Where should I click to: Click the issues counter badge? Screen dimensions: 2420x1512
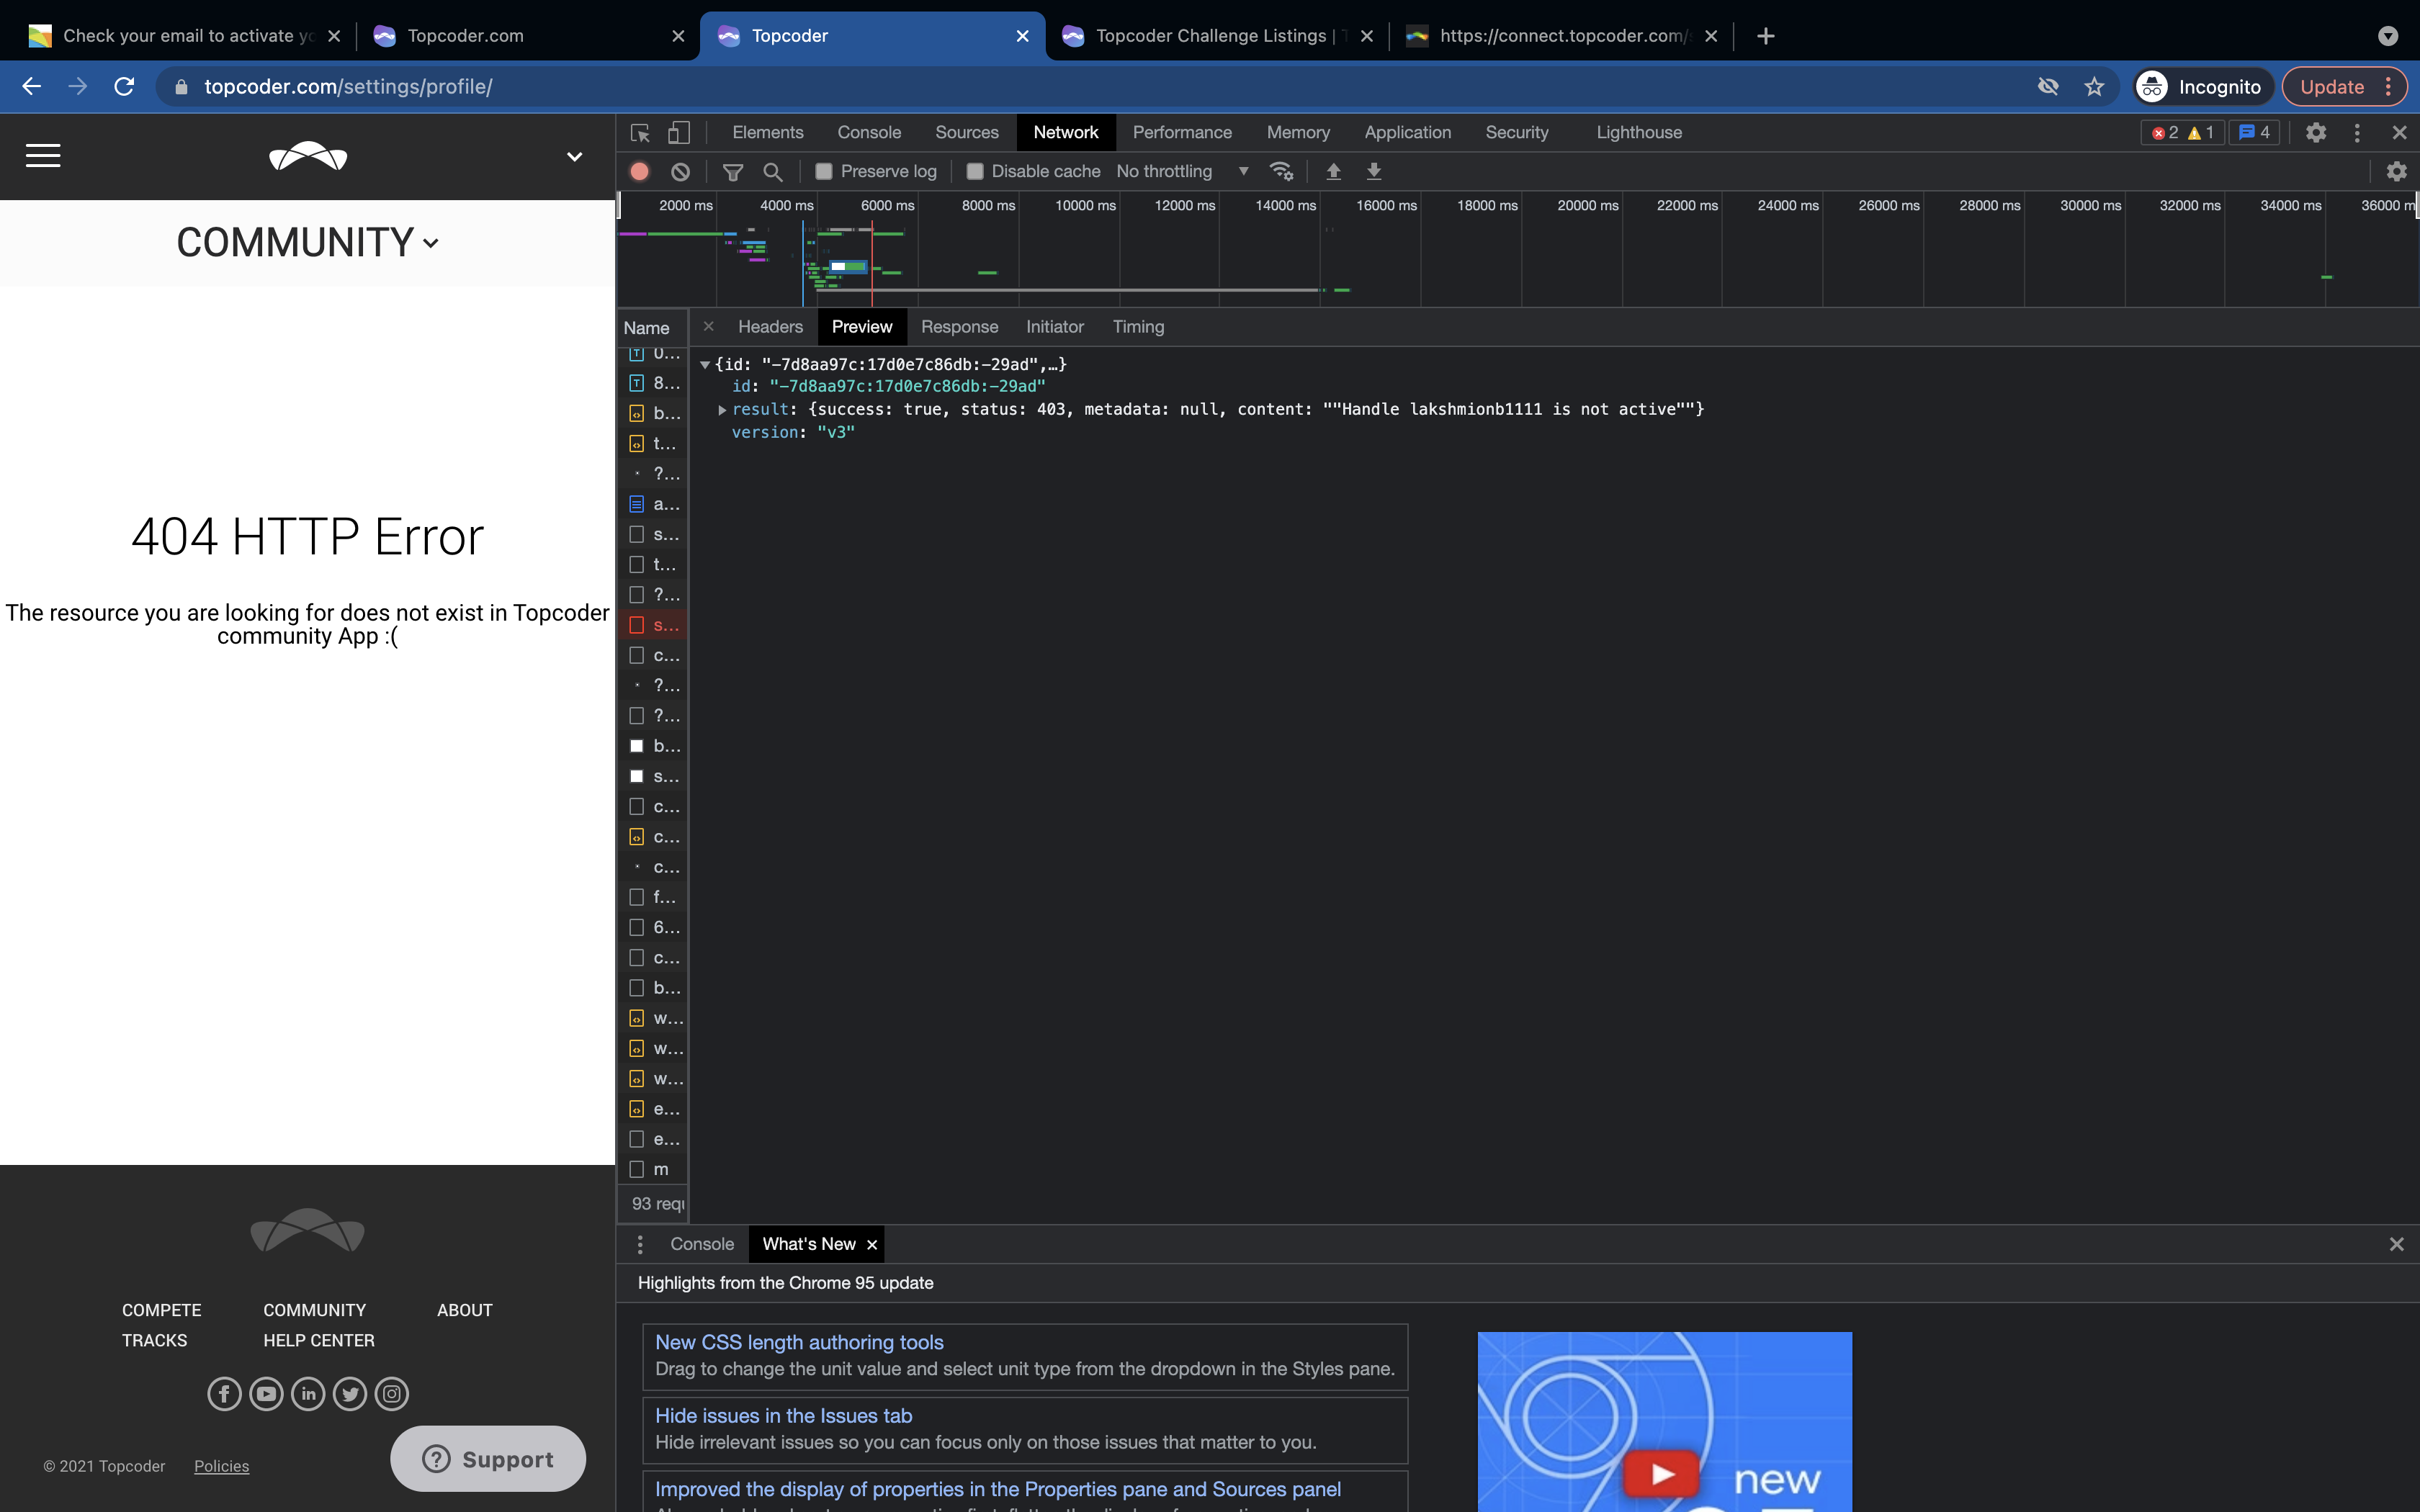click(x=2255, y=133)
